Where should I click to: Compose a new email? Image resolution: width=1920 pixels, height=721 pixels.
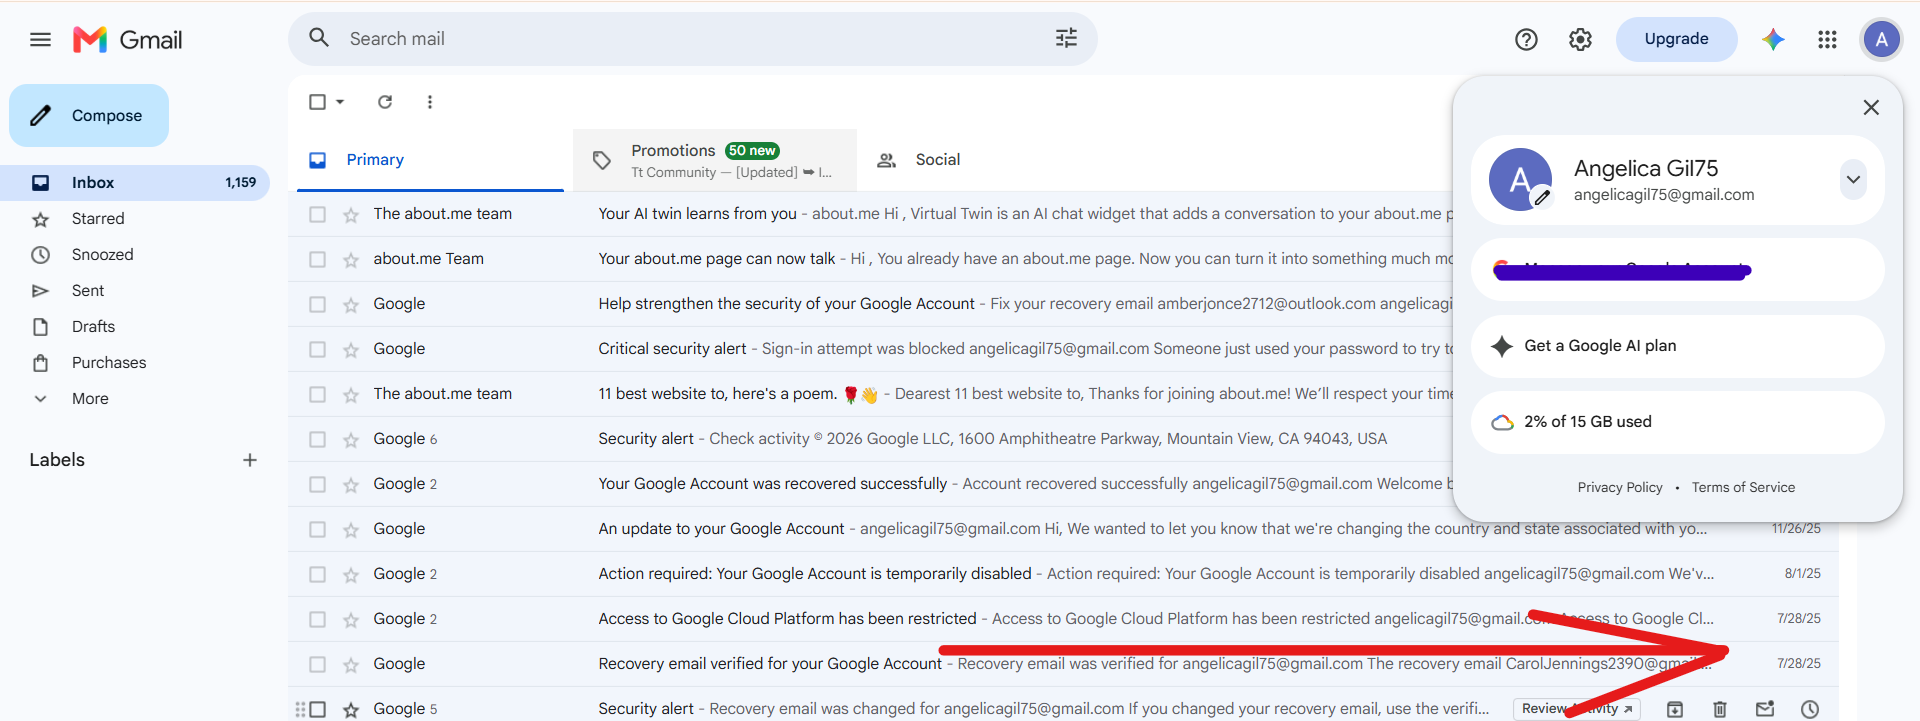(x=89, y=115)
